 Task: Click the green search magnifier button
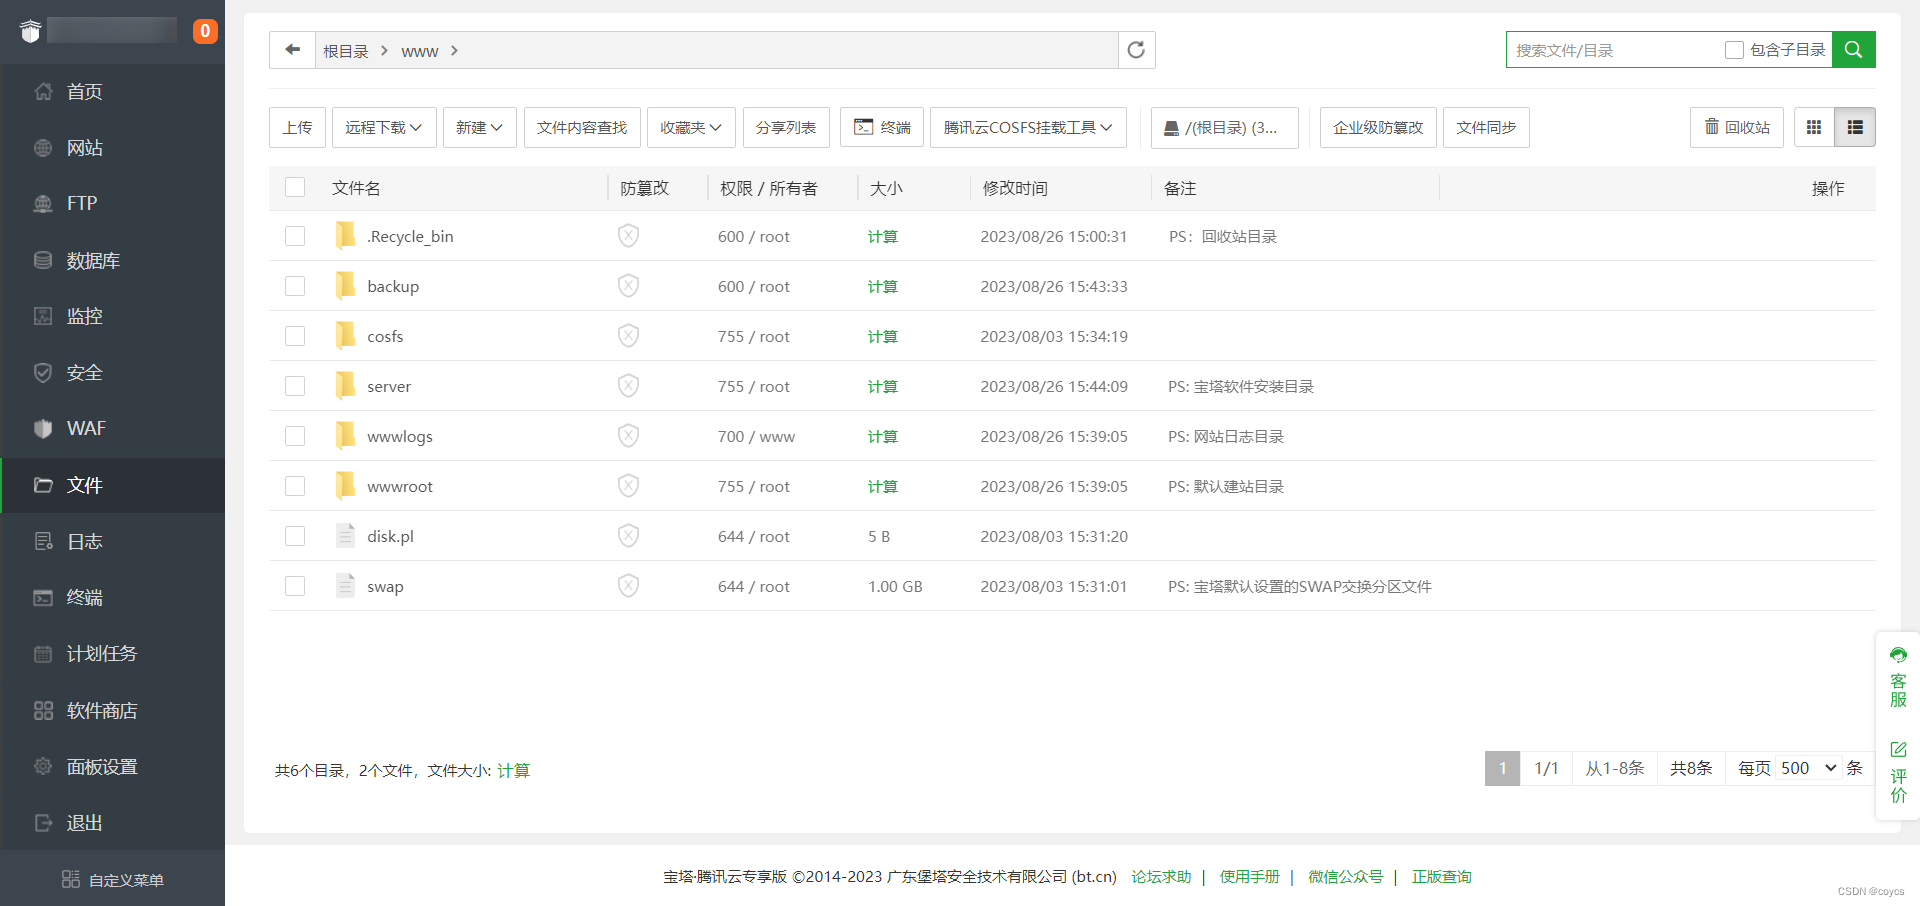pos(1853,49)
